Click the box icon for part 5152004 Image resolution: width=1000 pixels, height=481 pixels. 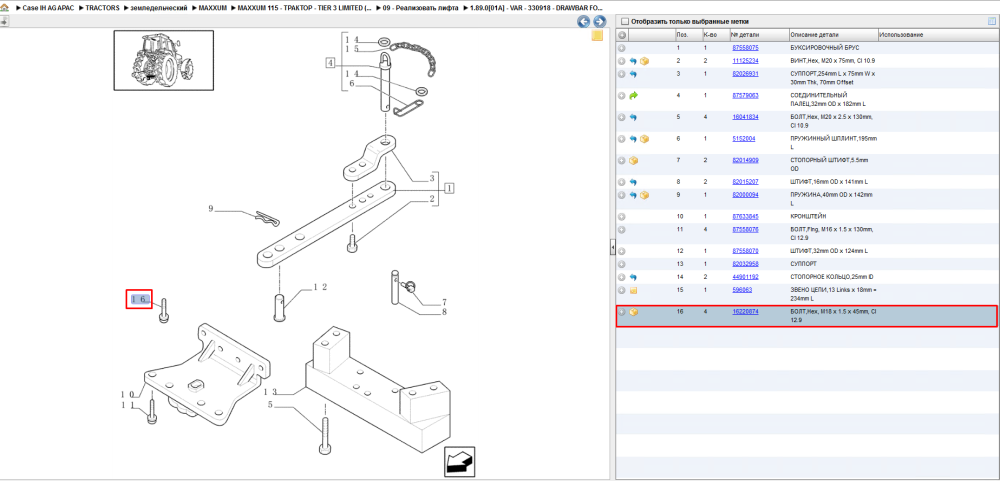point(645,138)
